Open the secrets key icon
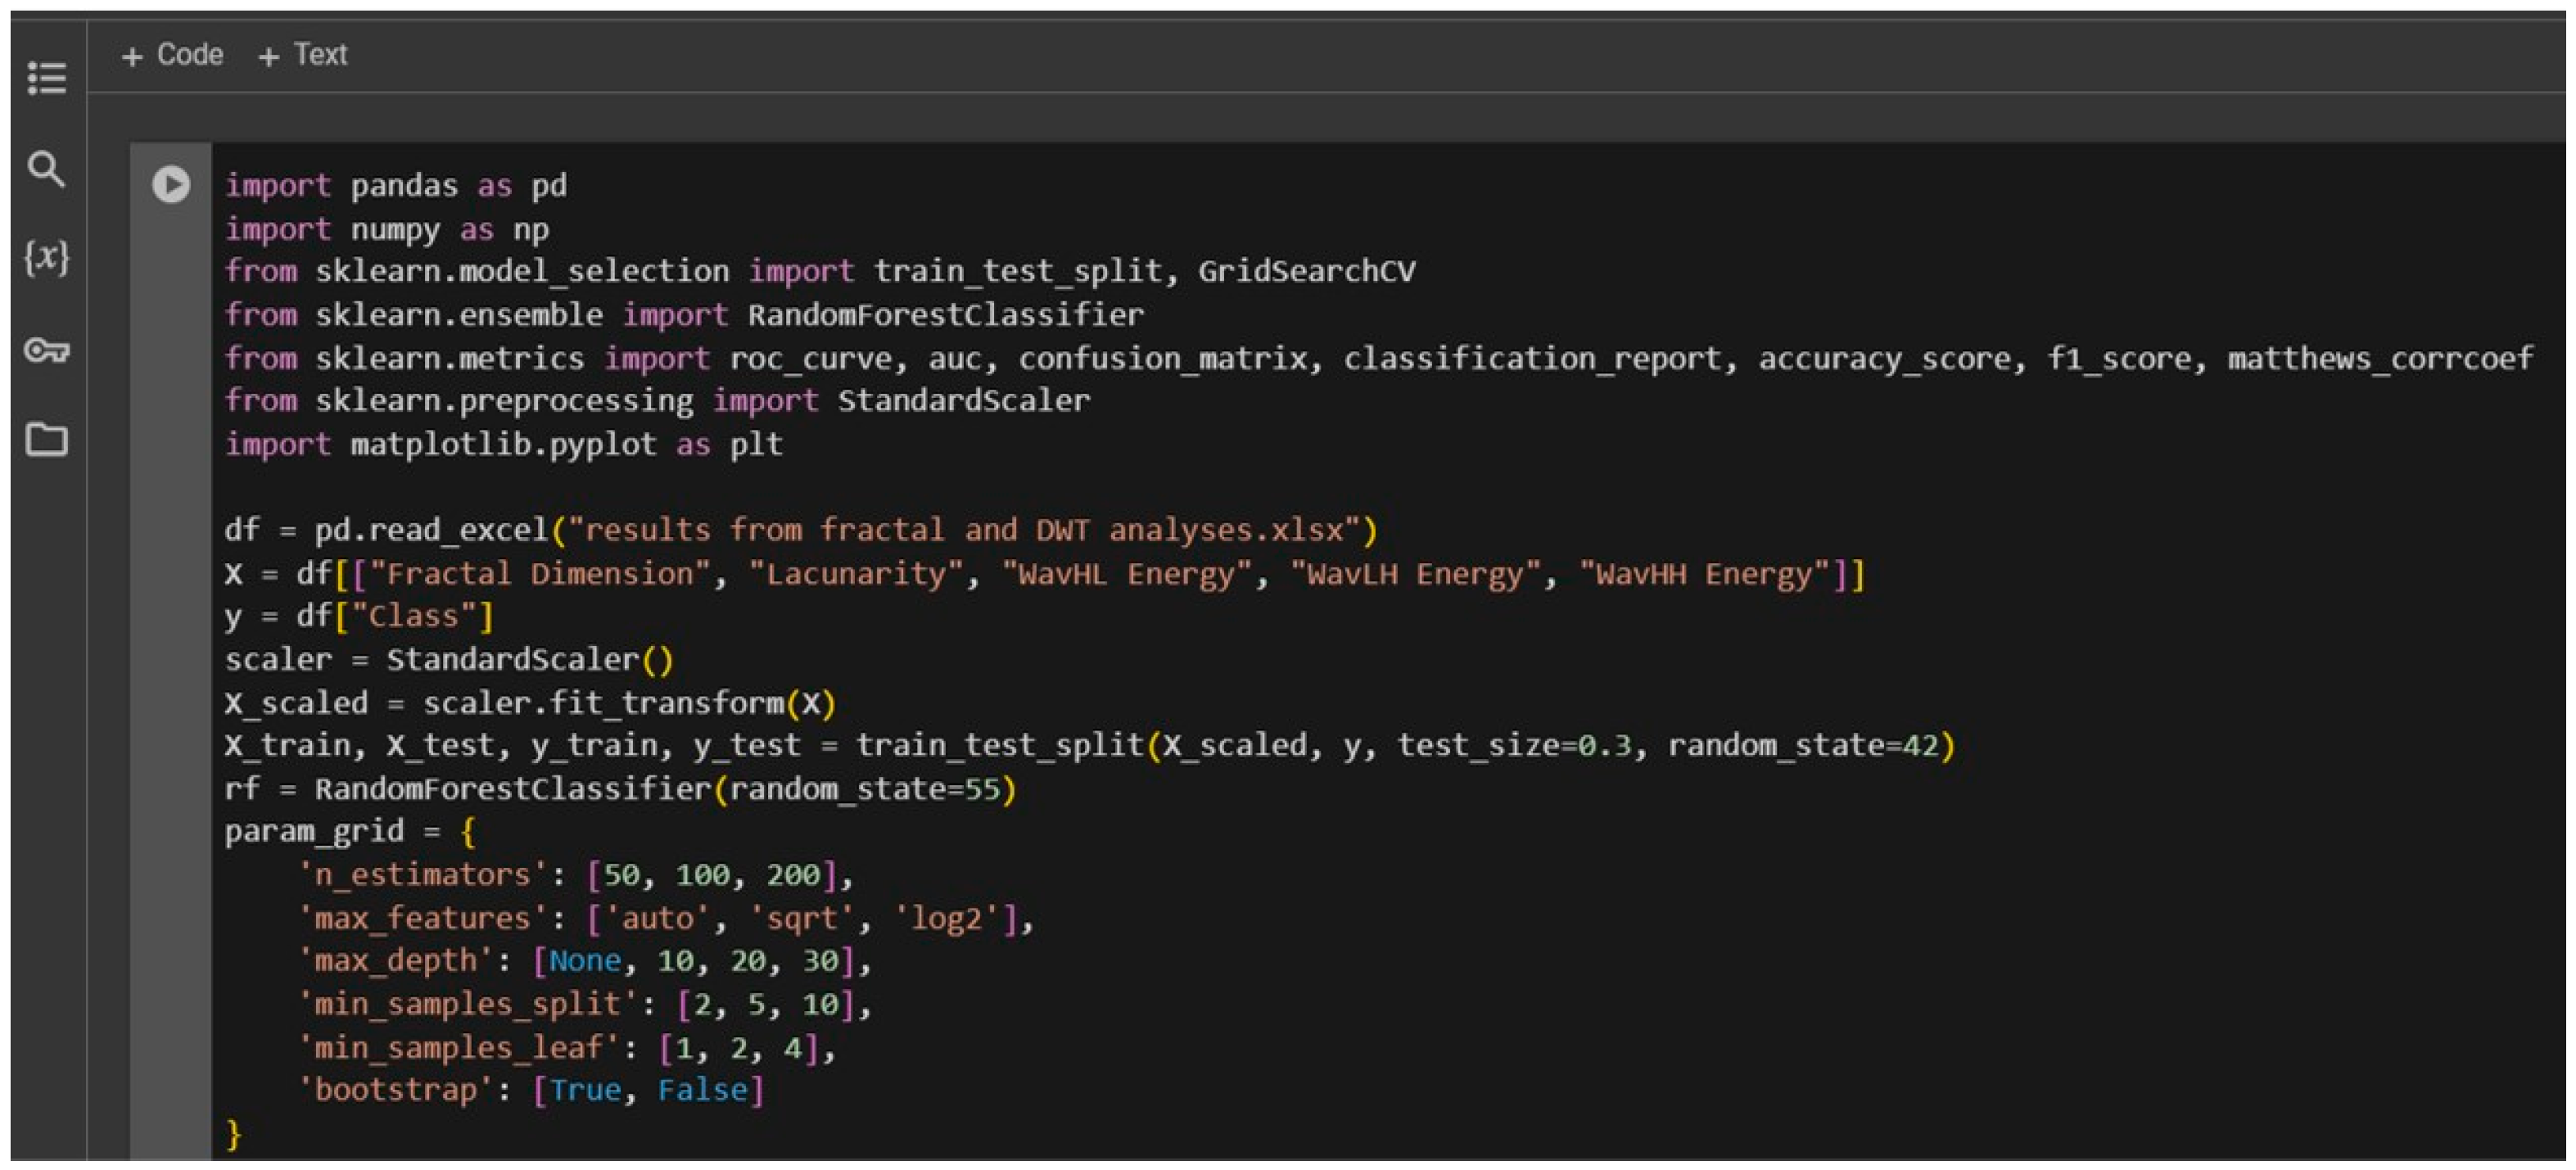This screenshot has width=2576, height=1170. click(x=46, y=350)
